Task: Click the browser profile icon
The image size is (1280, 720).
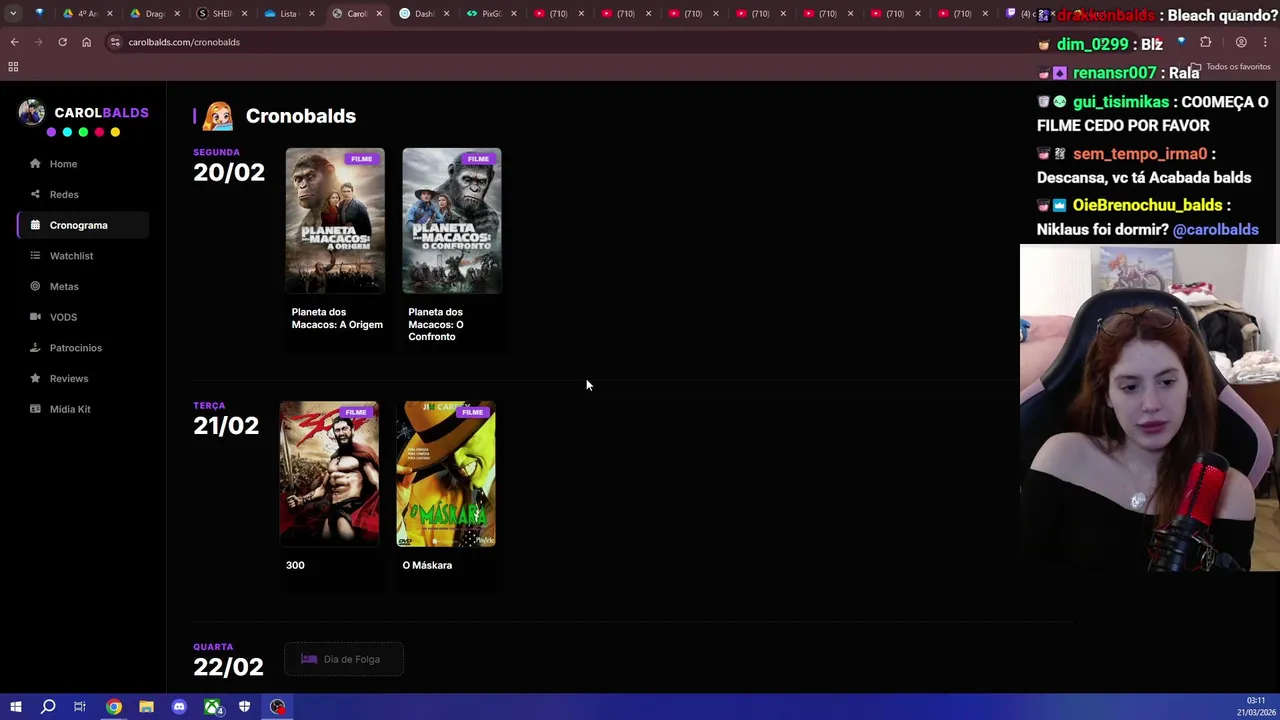Action: tap(1241, 42)
